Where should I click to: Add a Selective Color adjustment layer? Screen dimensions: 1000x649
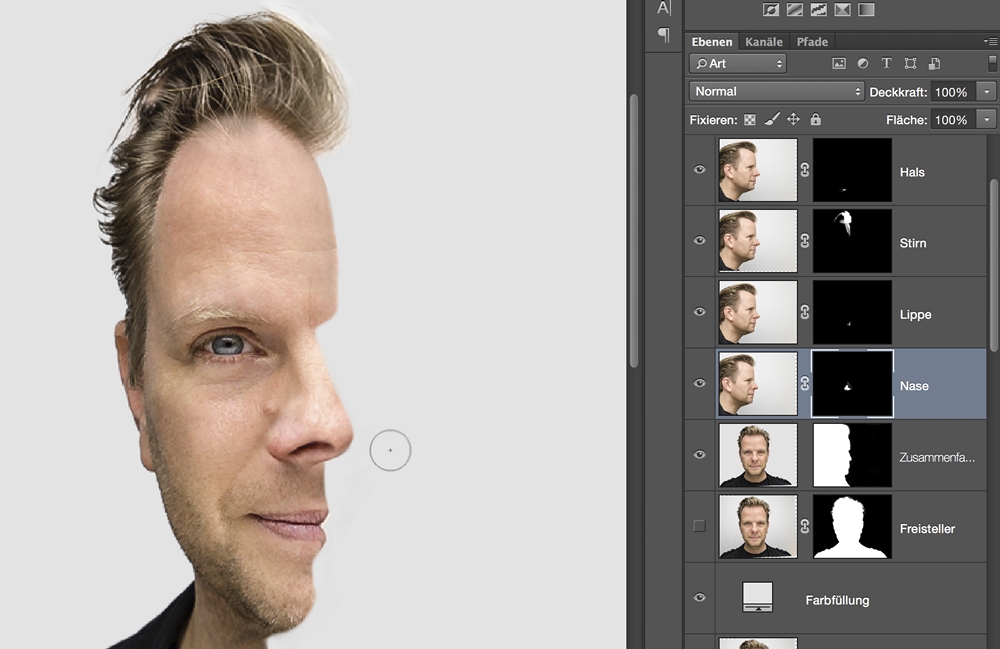coord(842,10)
